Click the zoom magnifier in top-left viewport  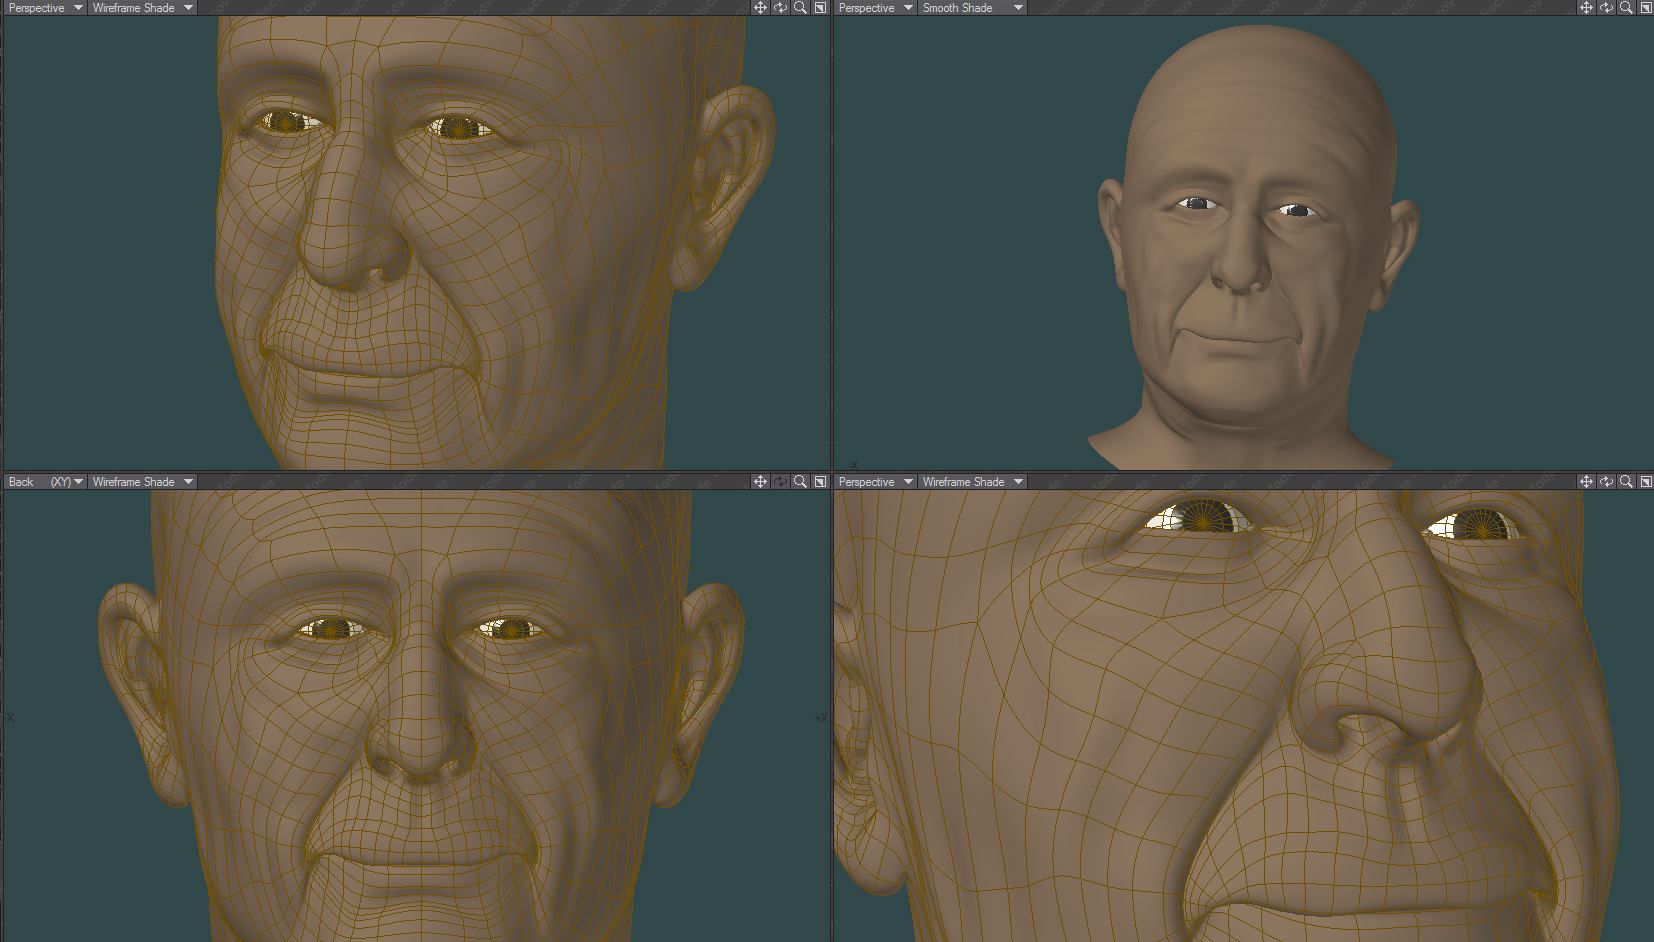coord(800,8)
